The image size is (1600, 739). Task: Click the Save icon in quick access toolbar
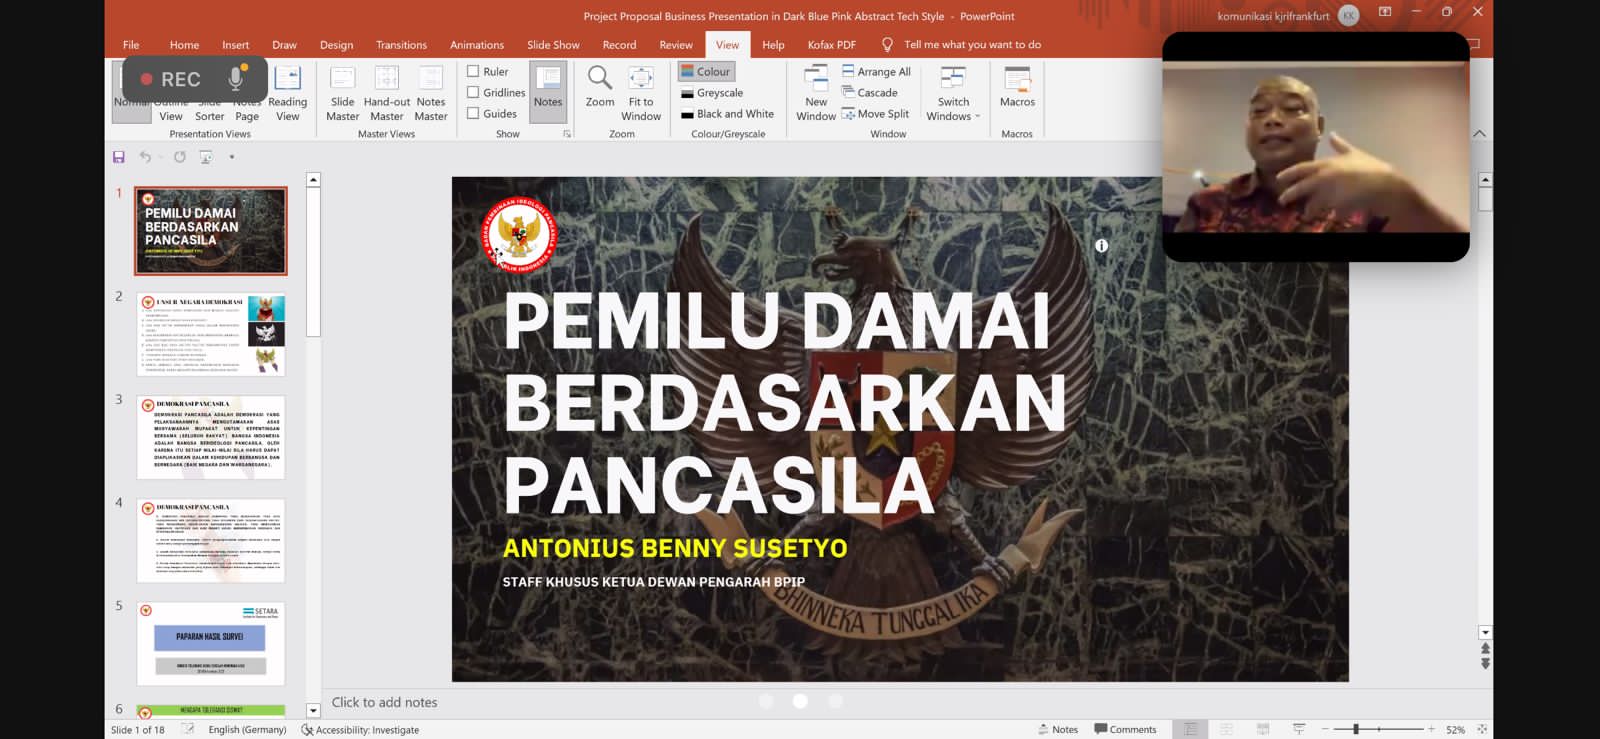click(x=119, y=157)
